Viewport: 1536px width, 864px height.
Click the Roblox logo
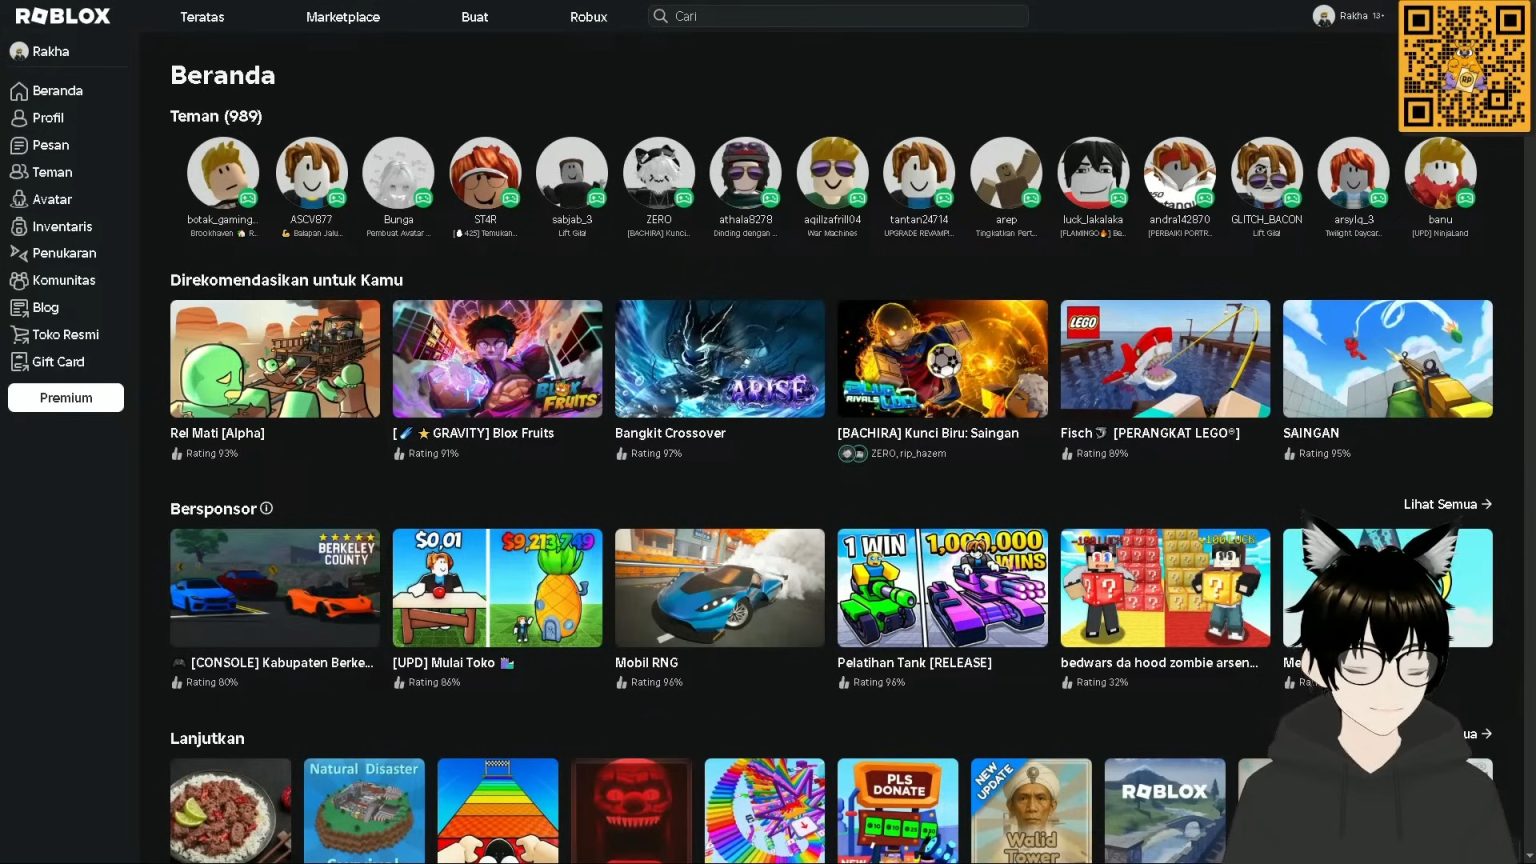62,15
